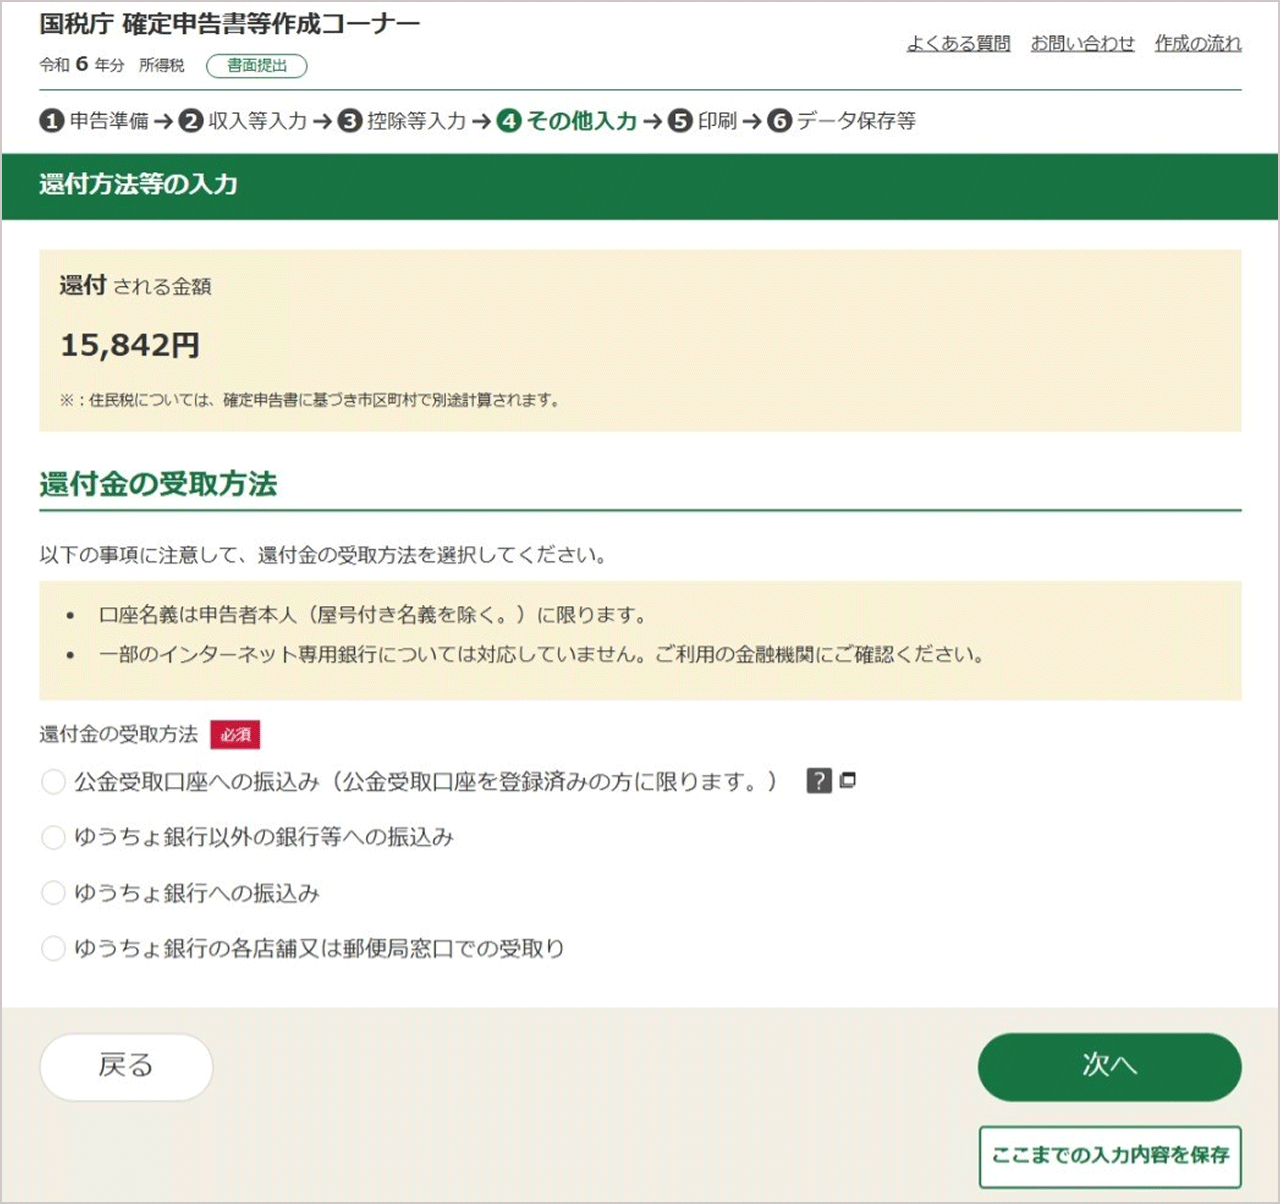
Task: Choose ゆうちょ銀行以外の銀行等への振込み option
Action: pos(53,837)
